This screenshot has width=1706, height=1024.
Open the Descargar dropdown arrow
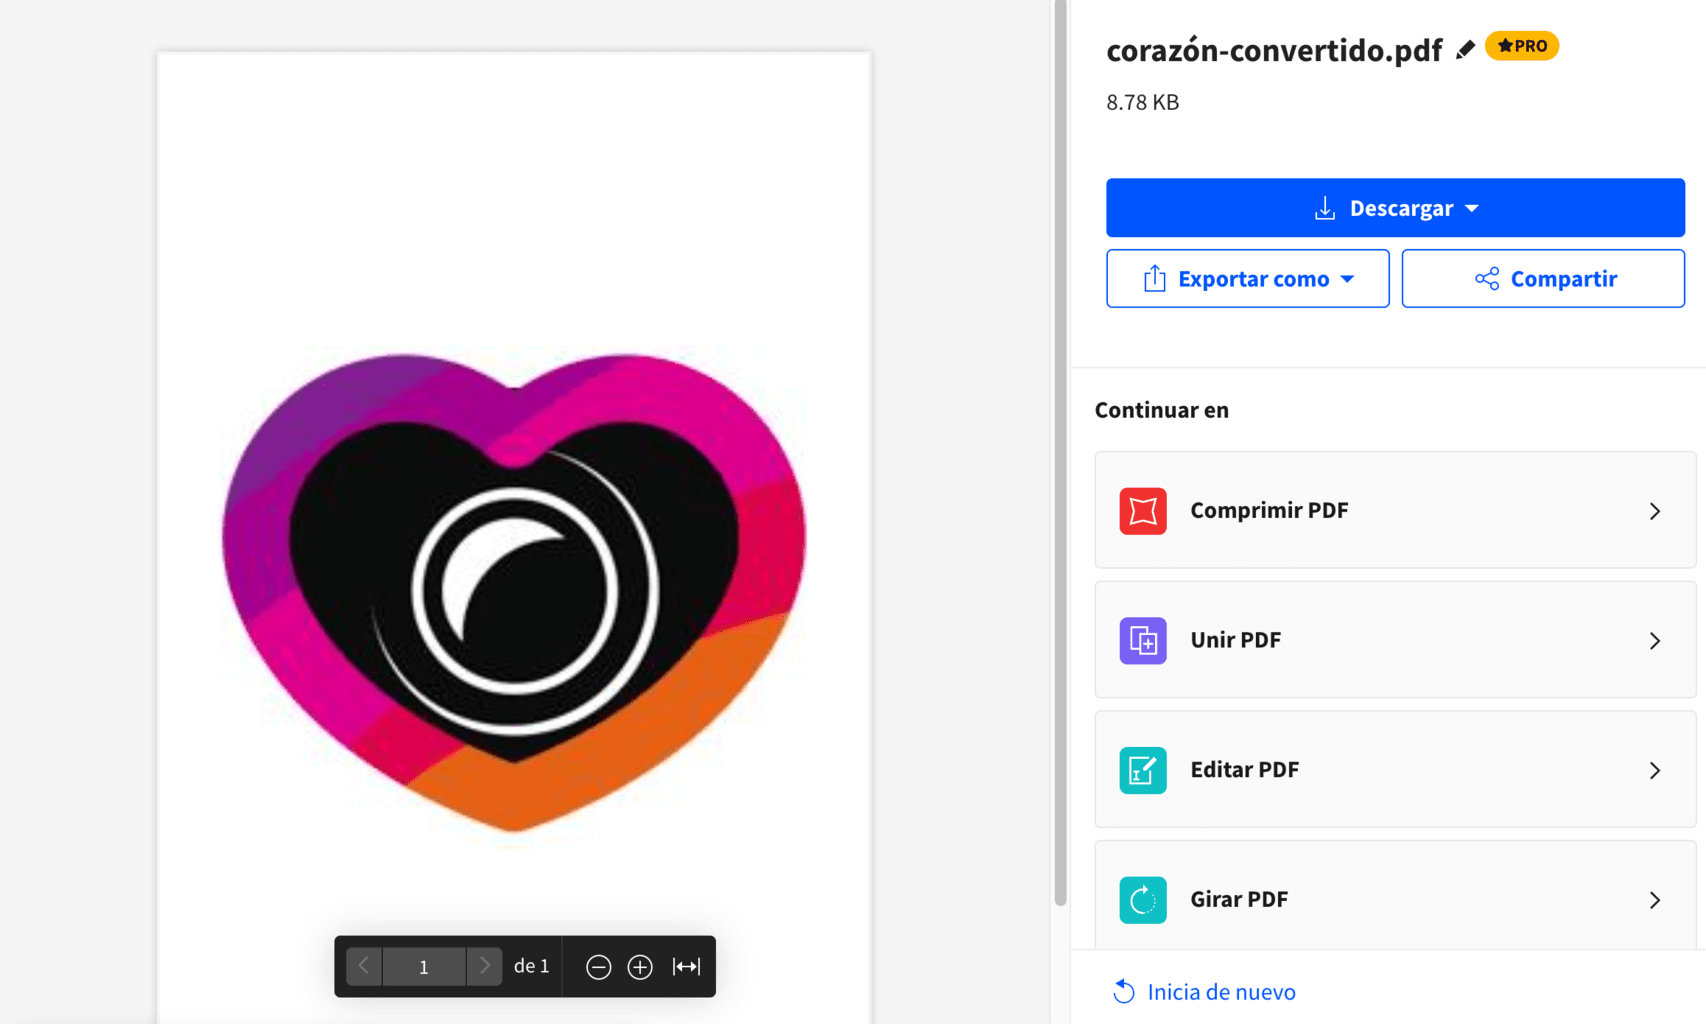point(1472,208)
